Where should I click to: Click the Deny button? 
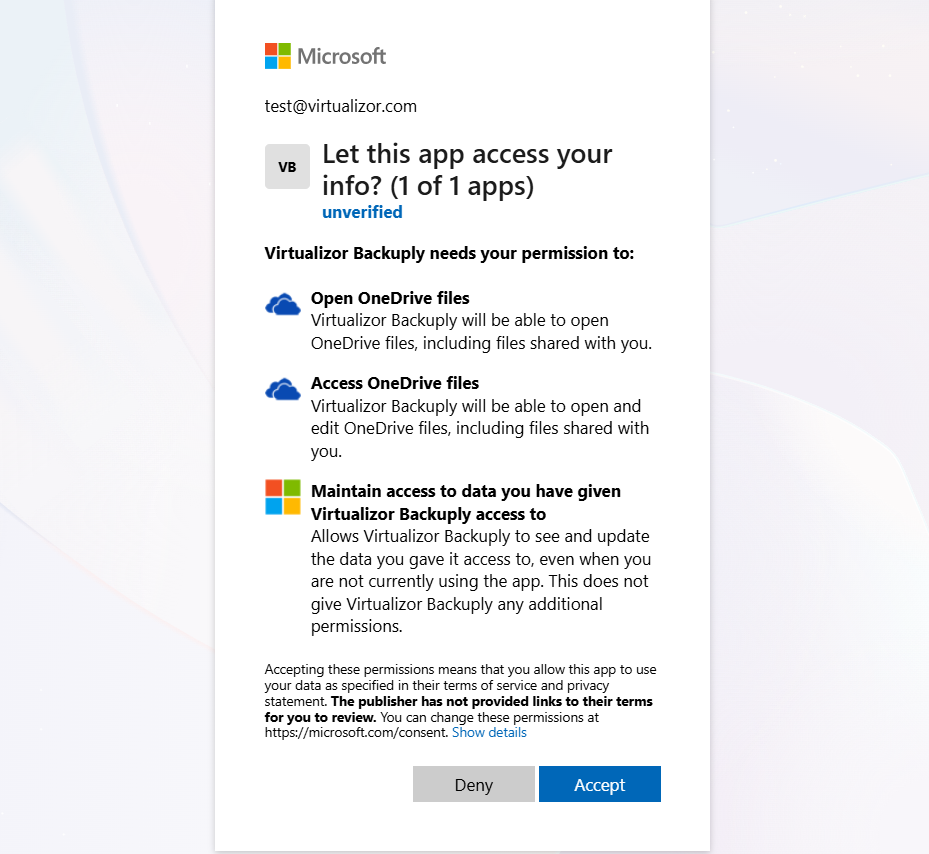click(x=473, y=784)
